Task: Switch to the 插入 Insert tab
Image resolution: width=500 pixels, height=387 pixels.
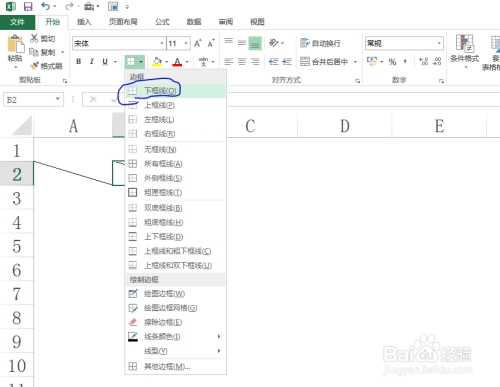Action: point(84,22)
